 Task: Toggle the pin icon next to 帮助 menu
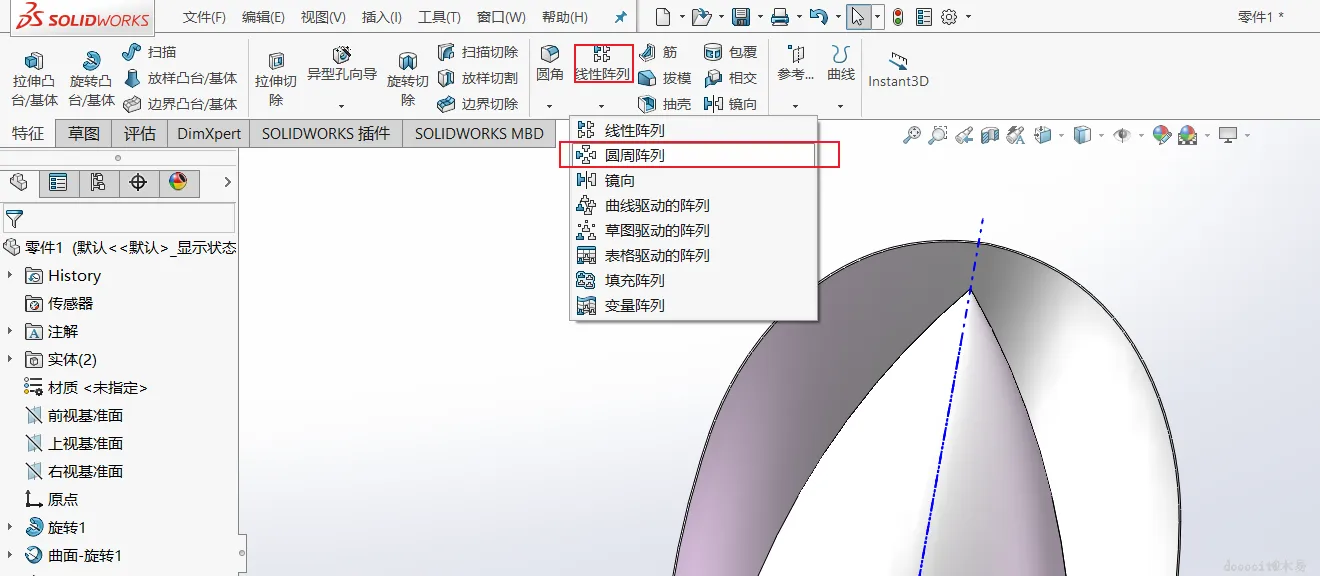[620, 17]
